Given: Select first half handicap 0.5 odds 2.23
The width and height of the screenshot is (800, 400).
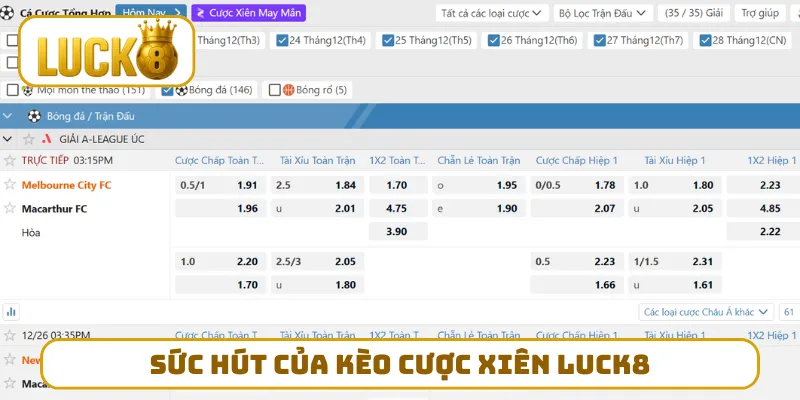Looking at the screenshot, I should (x=577, y=262).
